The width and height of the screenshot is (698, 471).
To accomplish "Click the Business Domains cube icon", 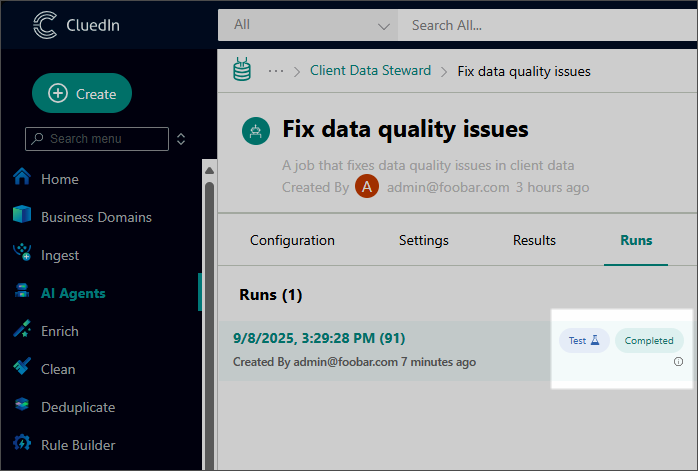I will tap(22, 216).
